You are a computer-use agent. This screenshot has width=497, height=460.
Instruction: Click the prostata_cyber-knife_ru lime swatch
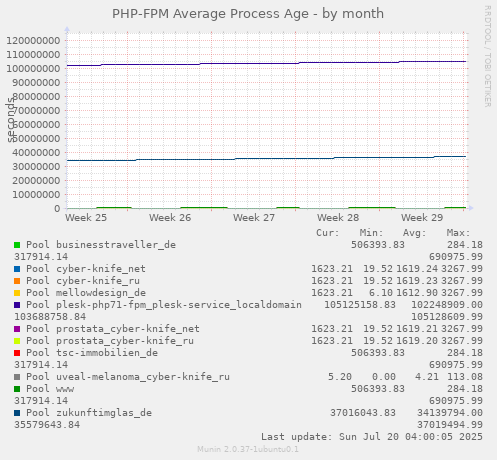(17, 341)
